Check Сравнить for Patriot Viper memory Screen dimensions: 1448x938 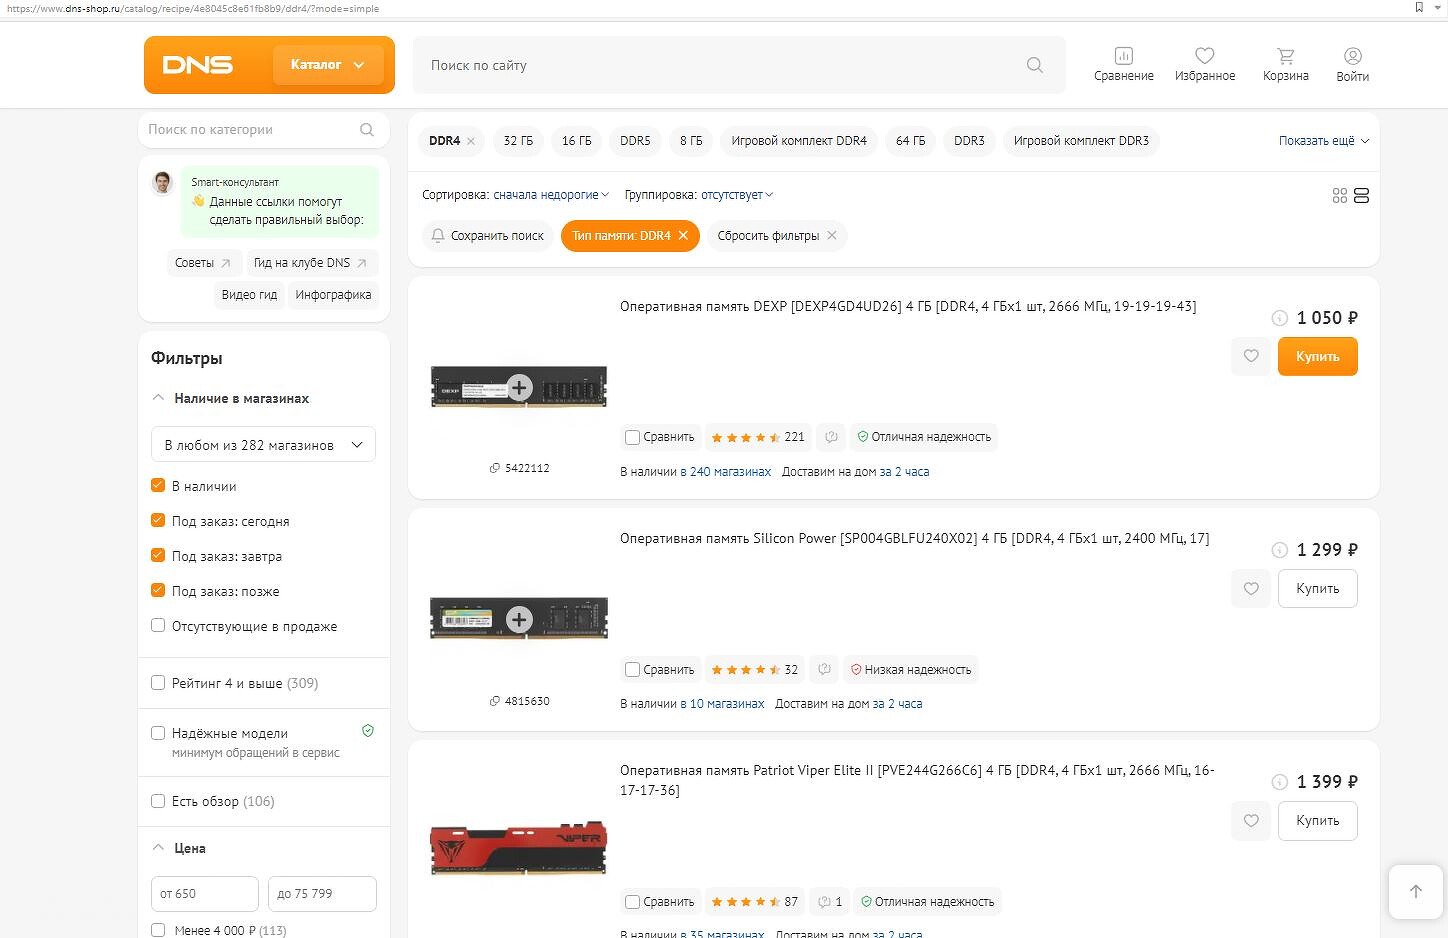(632, 902)
